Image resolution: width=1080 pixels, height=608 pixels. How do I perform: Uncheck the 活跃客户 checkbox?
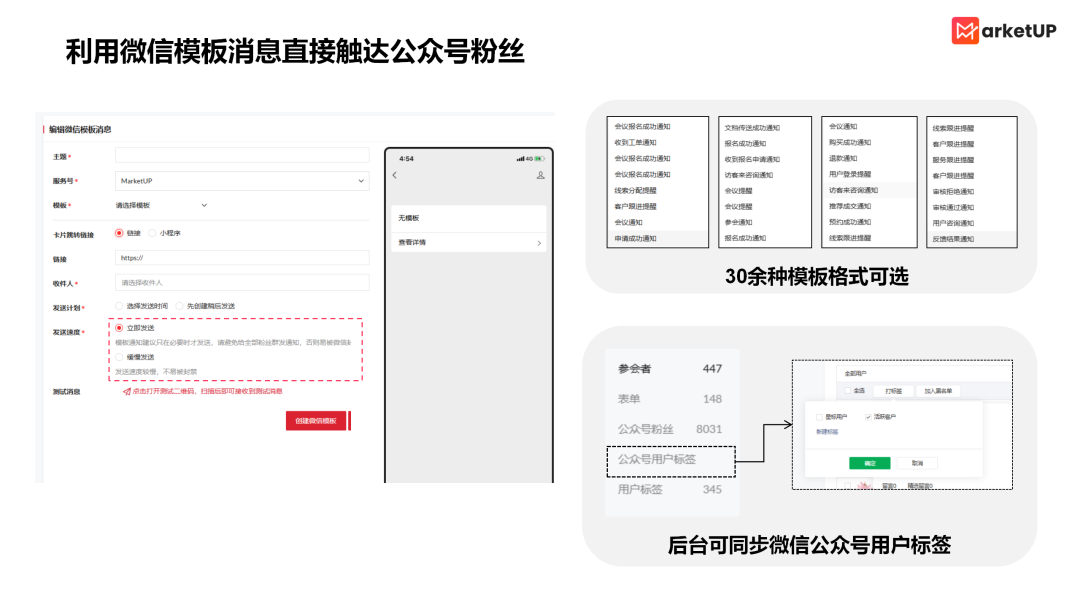point(868,416)
